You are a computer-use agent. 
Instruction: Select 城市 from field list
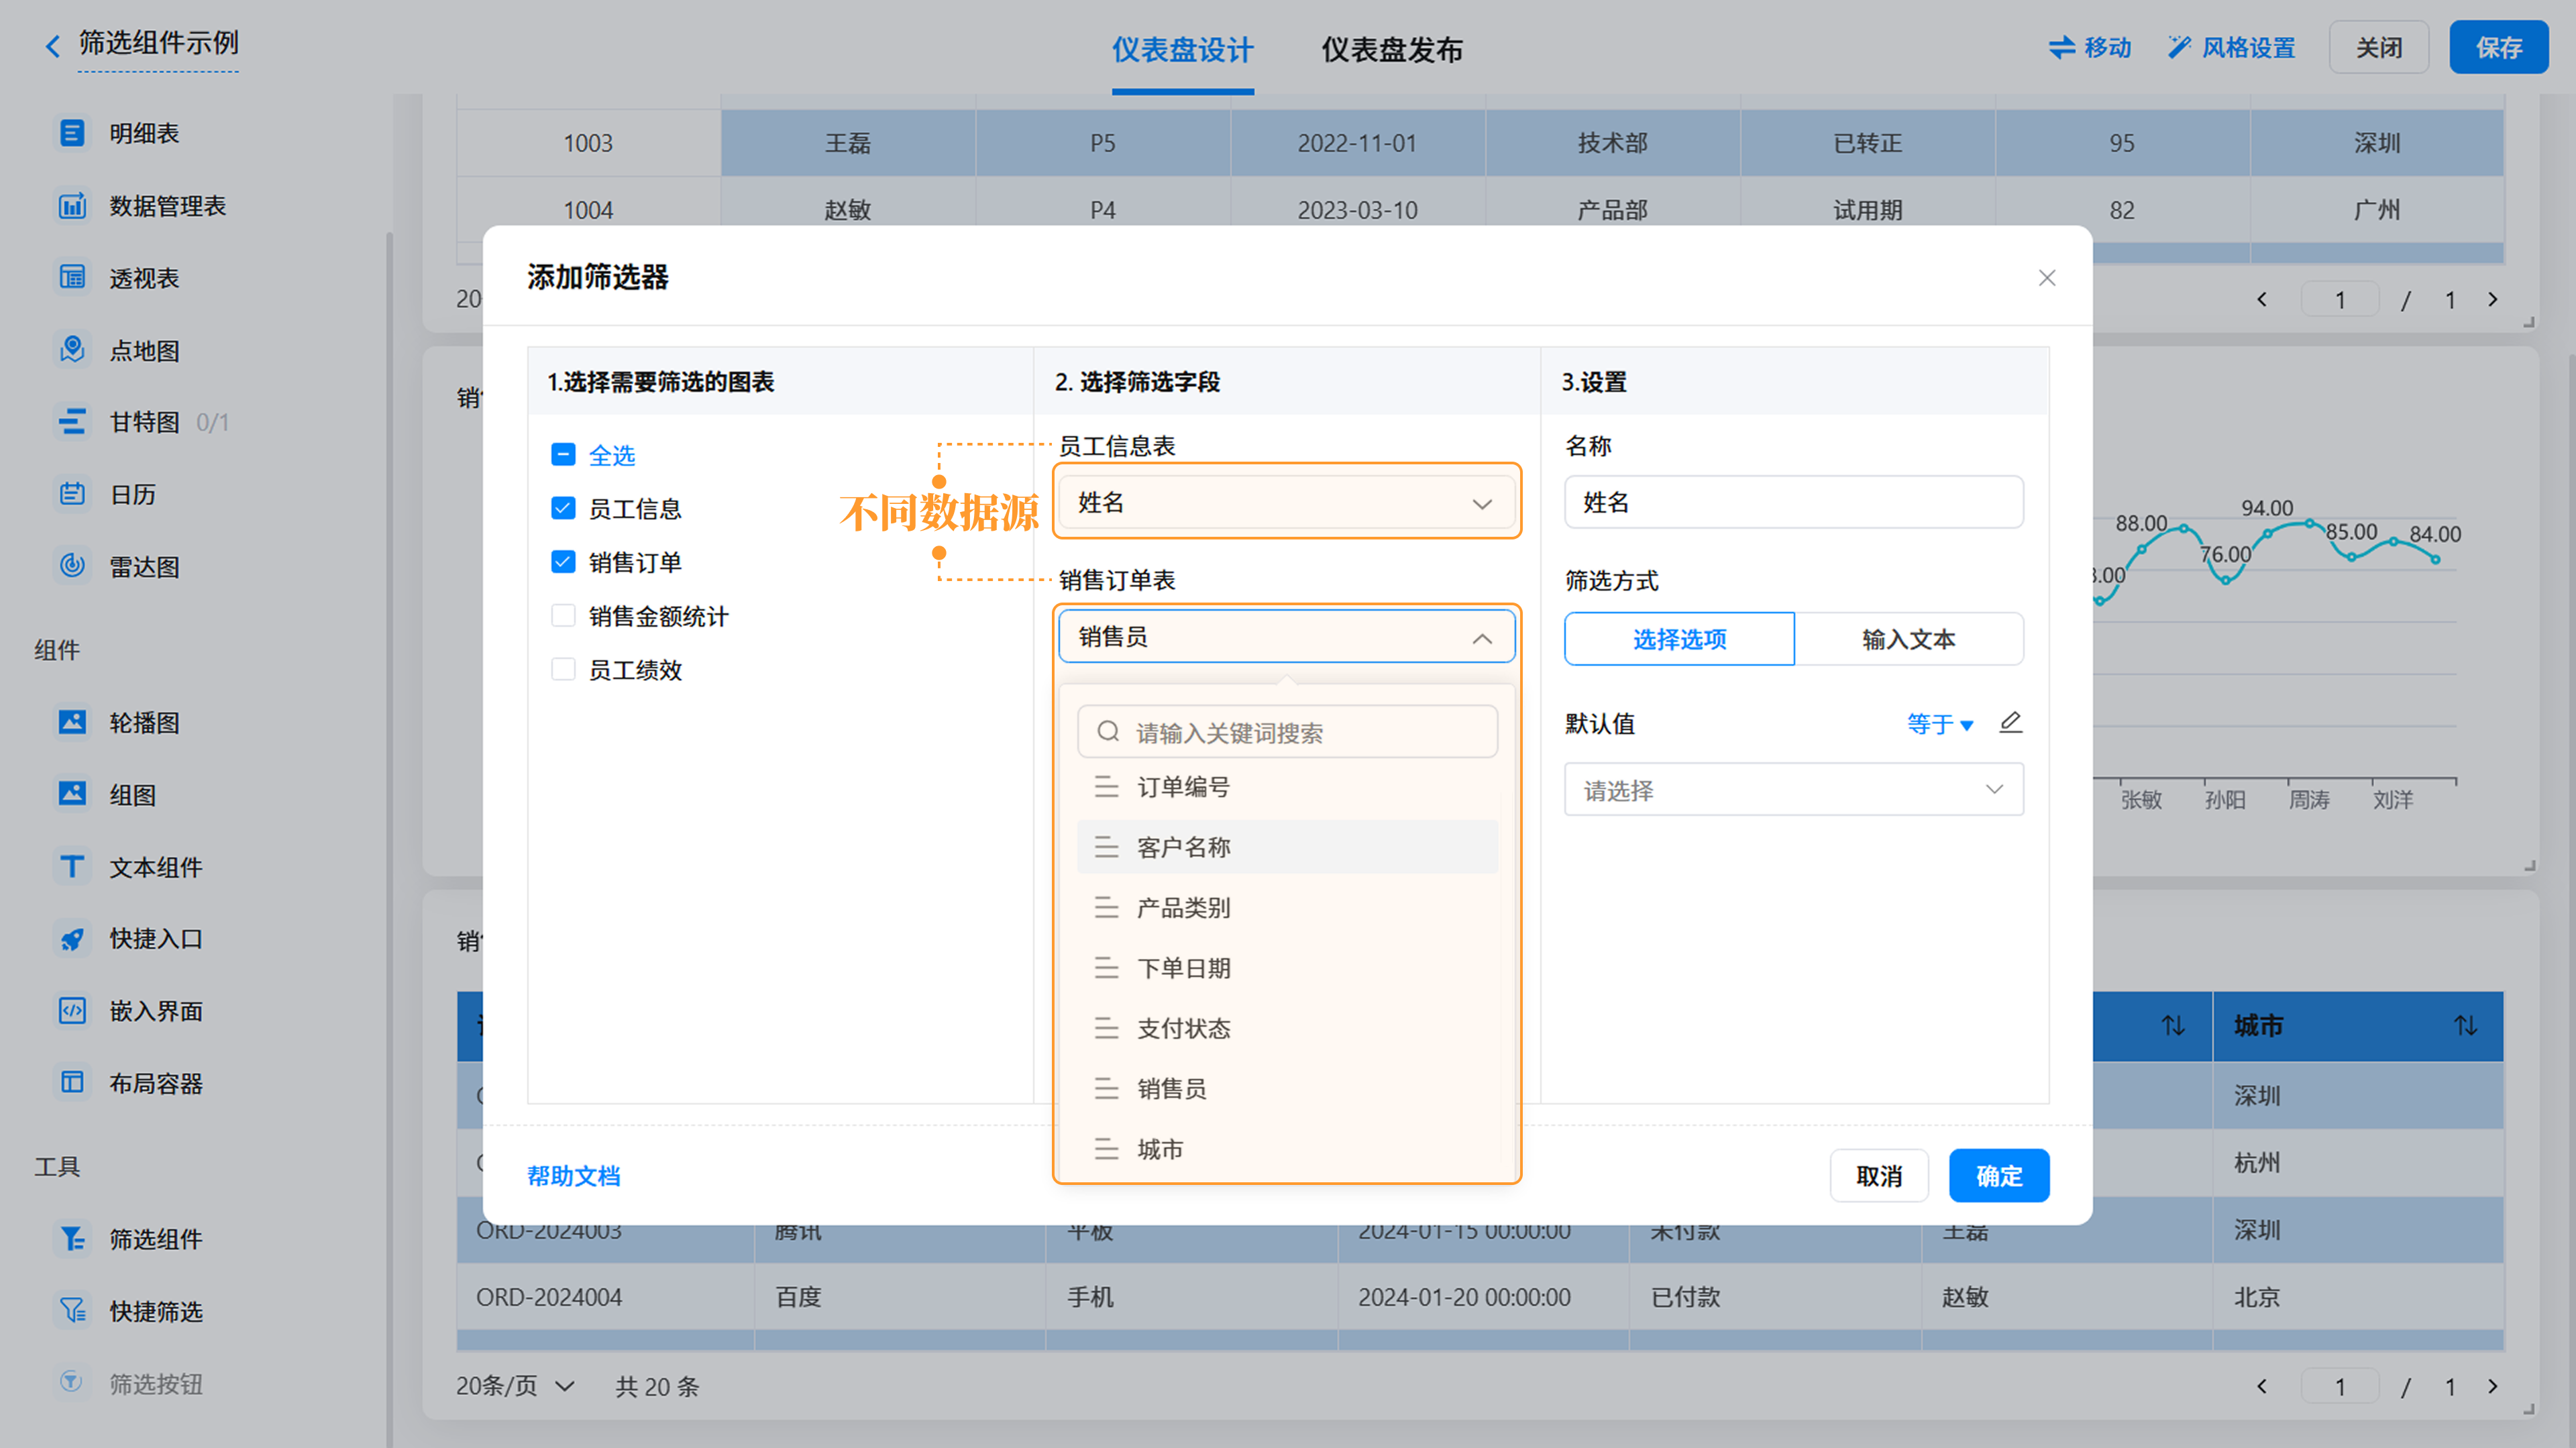(1286, 1149)
